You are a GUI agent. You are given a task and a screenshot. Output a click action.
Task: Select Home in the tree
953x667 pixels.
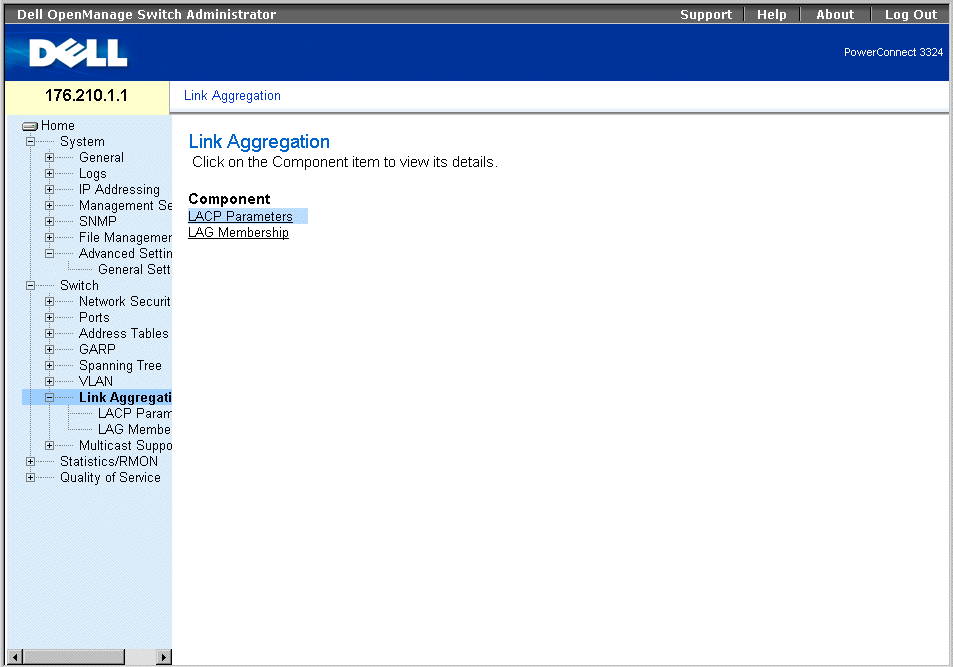58,126
